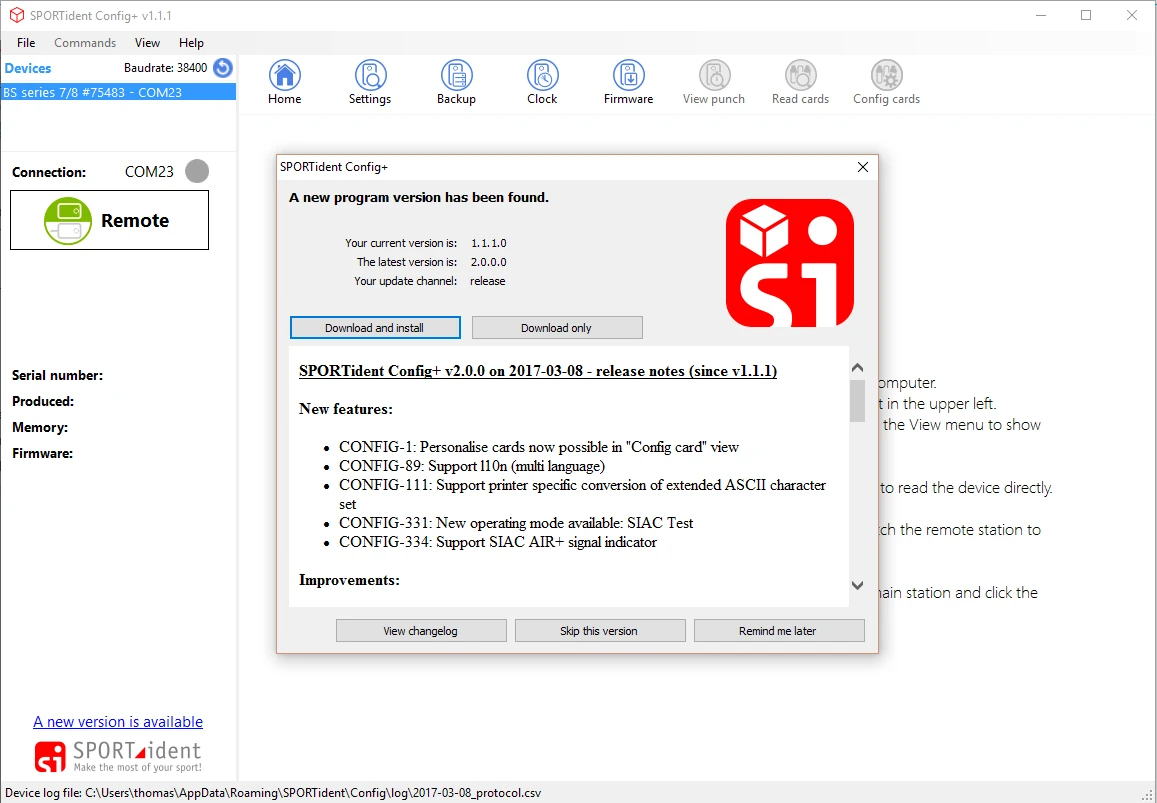
Task: Open the View punch toolbar icon
Action: [x=714, y=82]
